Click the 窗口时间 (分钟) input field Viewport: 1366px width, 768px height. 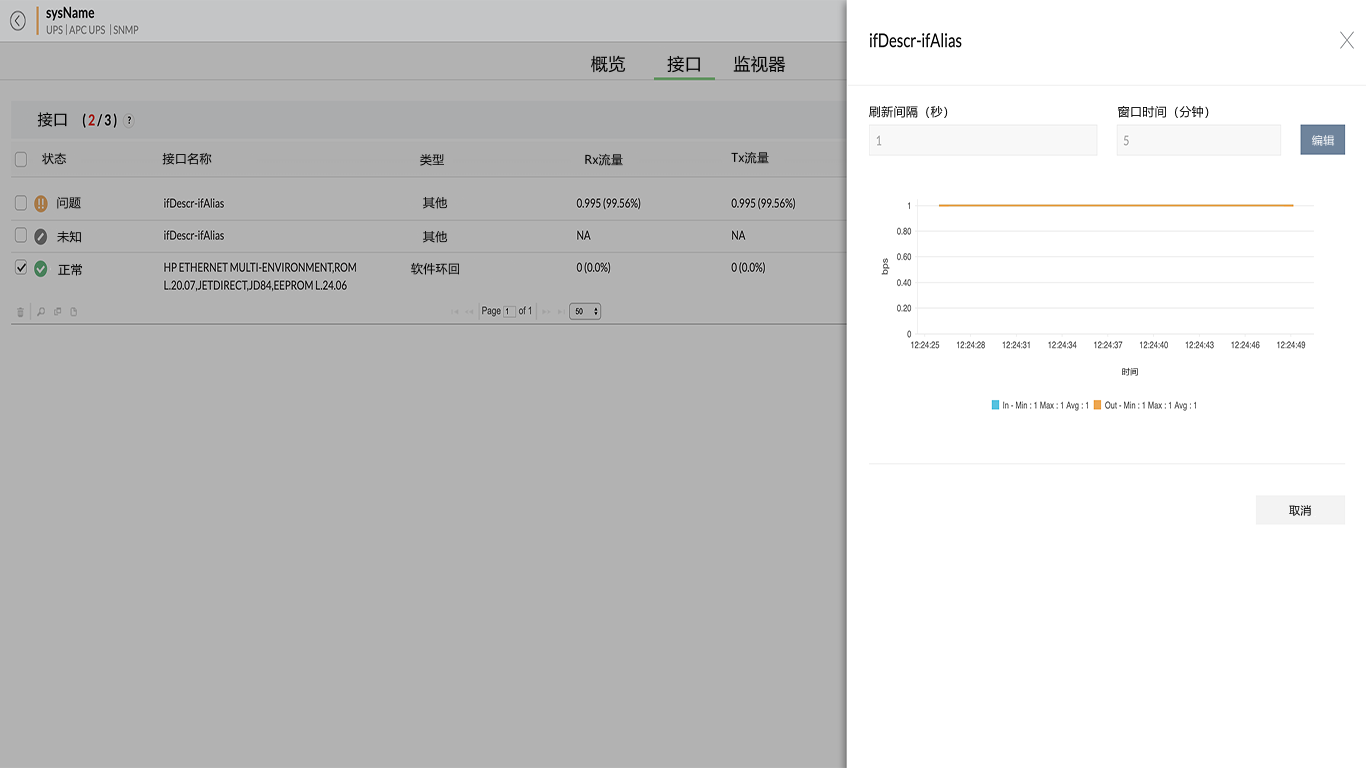(x=1198, y=140)
